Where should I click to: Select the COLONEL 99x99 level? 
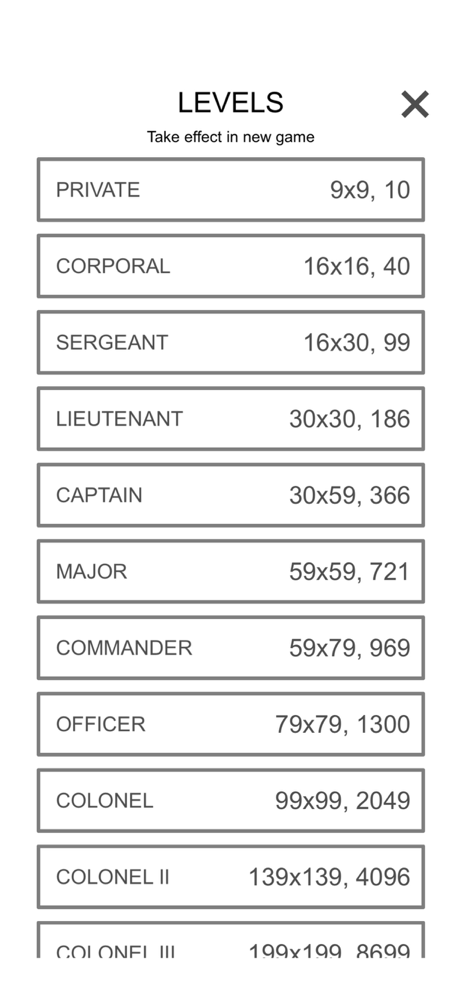point(230,800)
